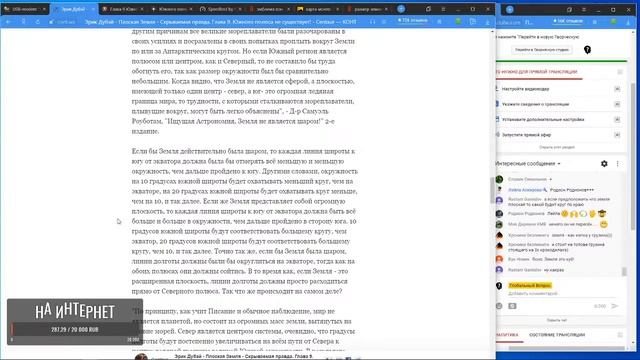Click 'Перейти в Творческую студию' button
The image size is (640, 360).
click(542, 50)
